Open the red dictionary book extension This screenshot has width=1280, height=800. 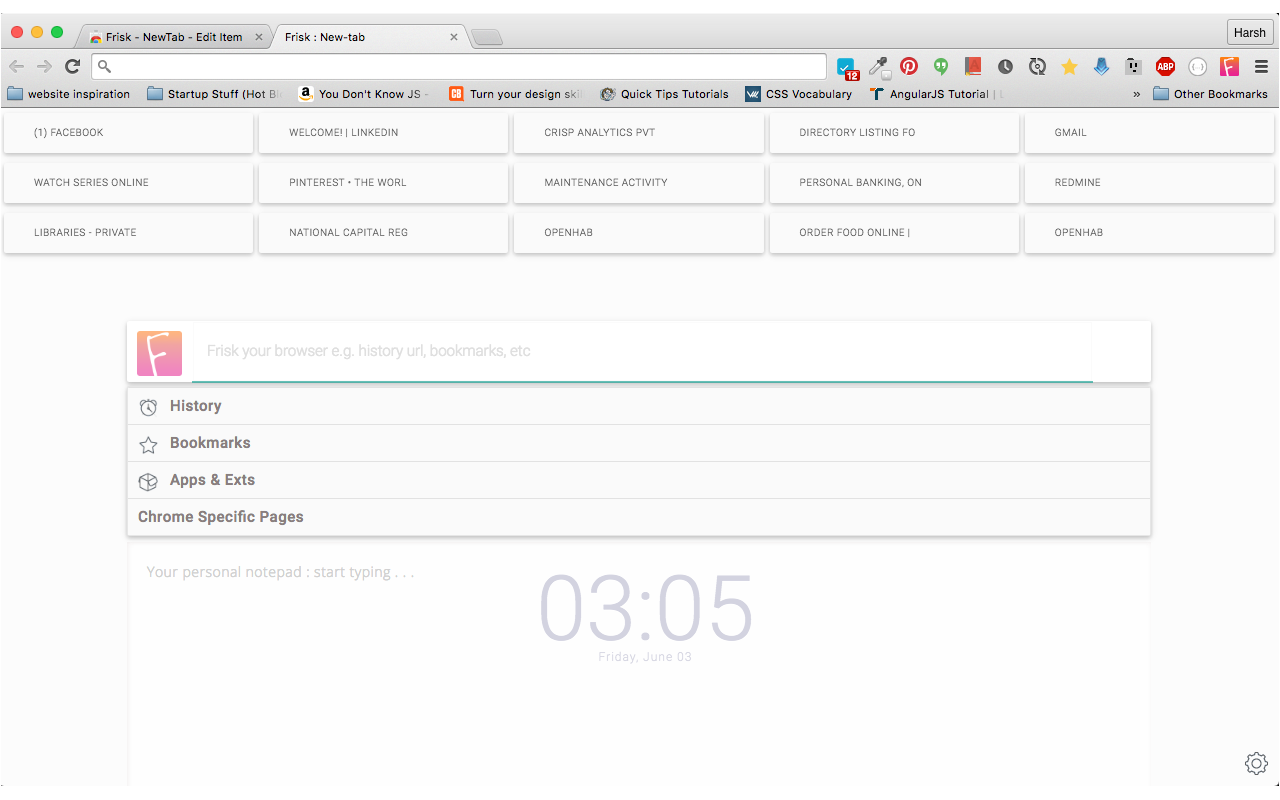pyautogui.click(x=973, y=66)
